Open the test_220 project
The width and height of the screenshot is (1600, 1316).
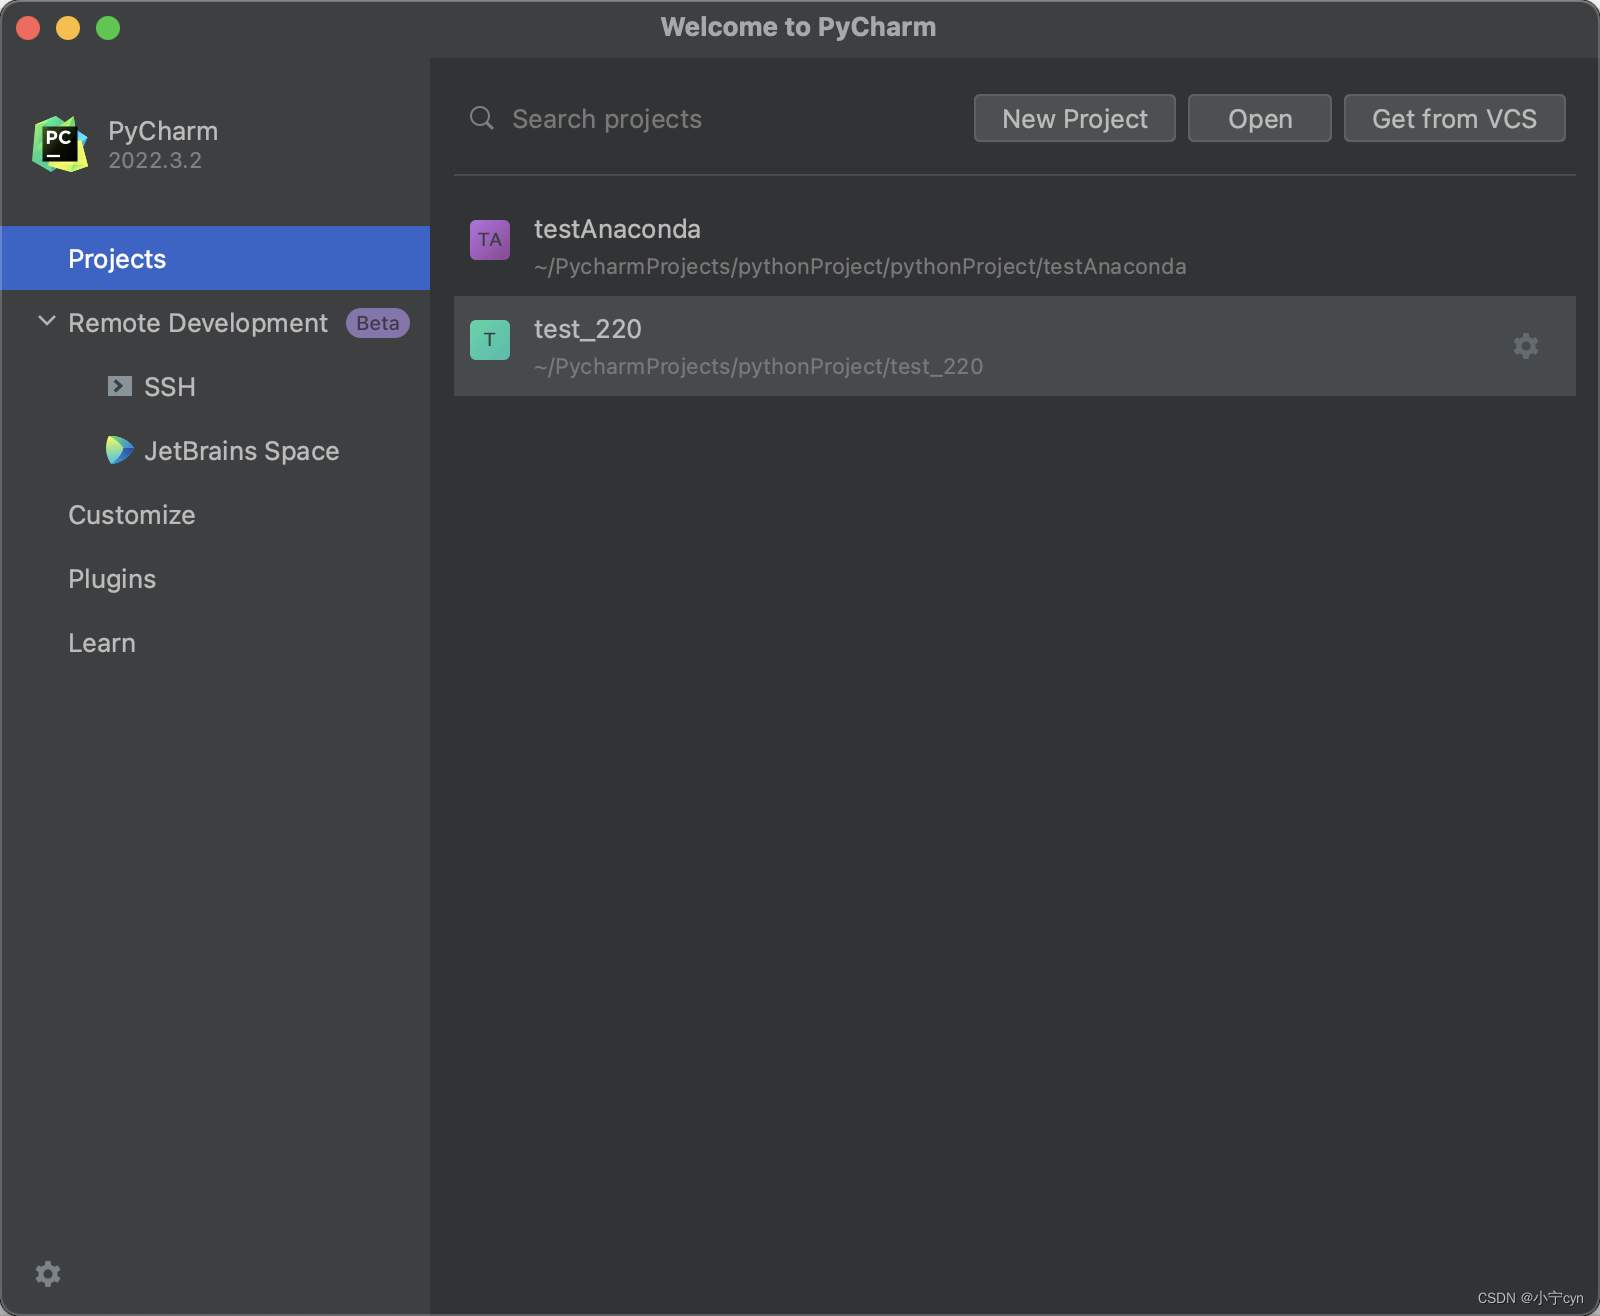coord(1015,346)
